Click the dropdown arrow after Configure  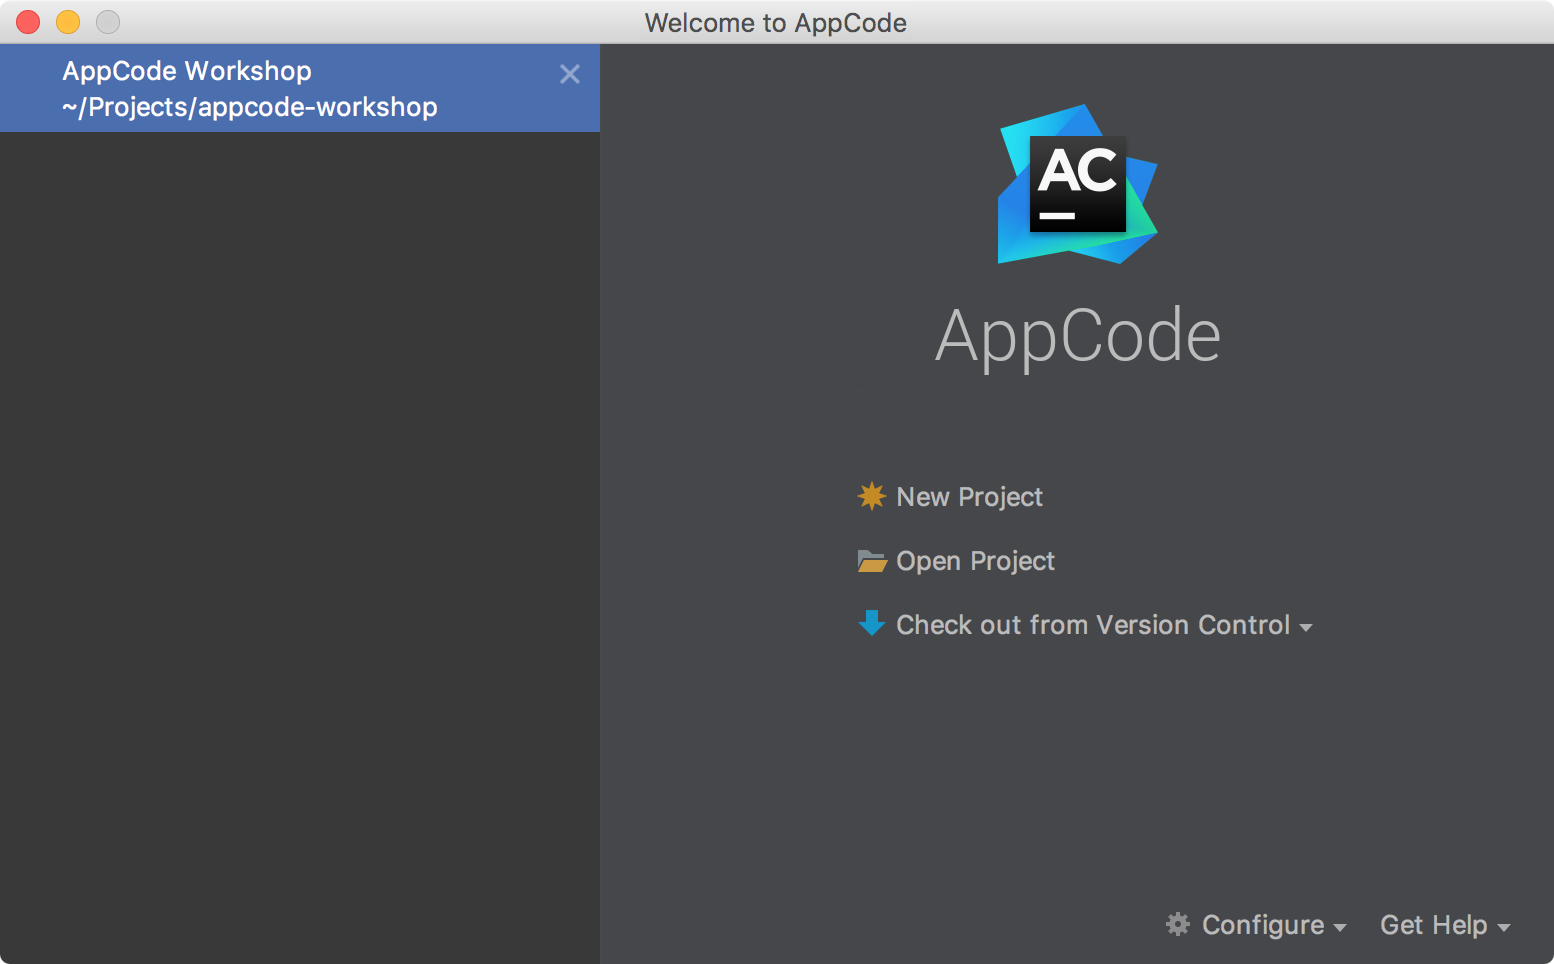click(1340, 928)
